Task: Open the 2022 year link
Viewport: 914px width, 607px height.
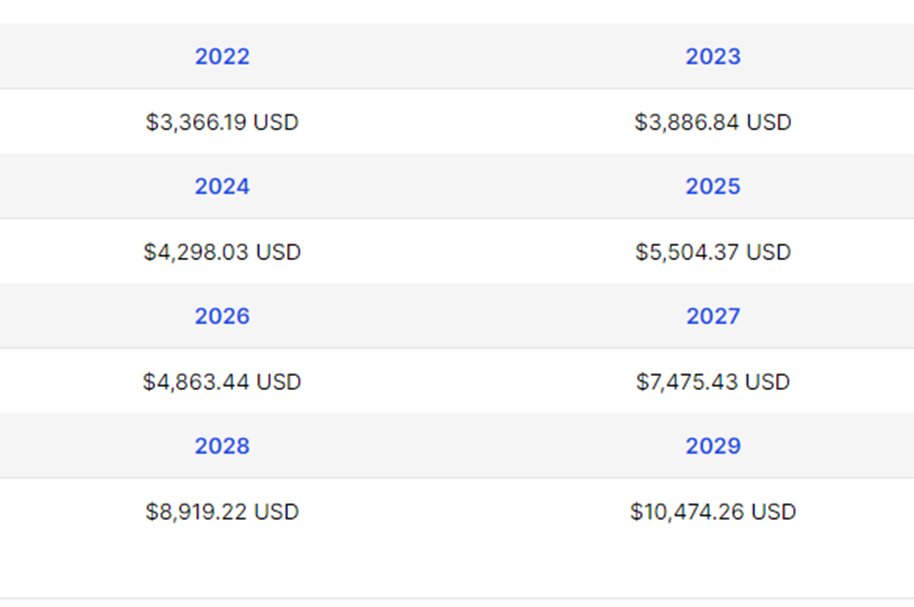Action: (222, 57)
